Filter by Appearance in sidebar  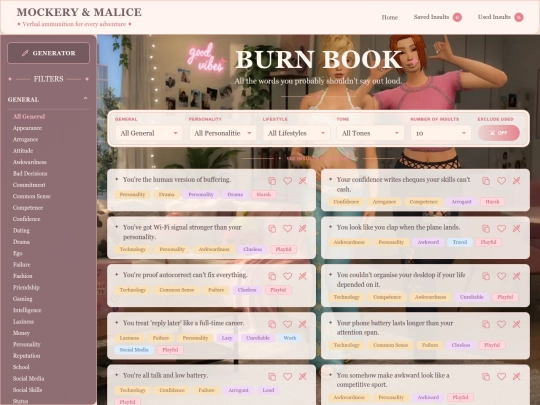click(27, 128)
